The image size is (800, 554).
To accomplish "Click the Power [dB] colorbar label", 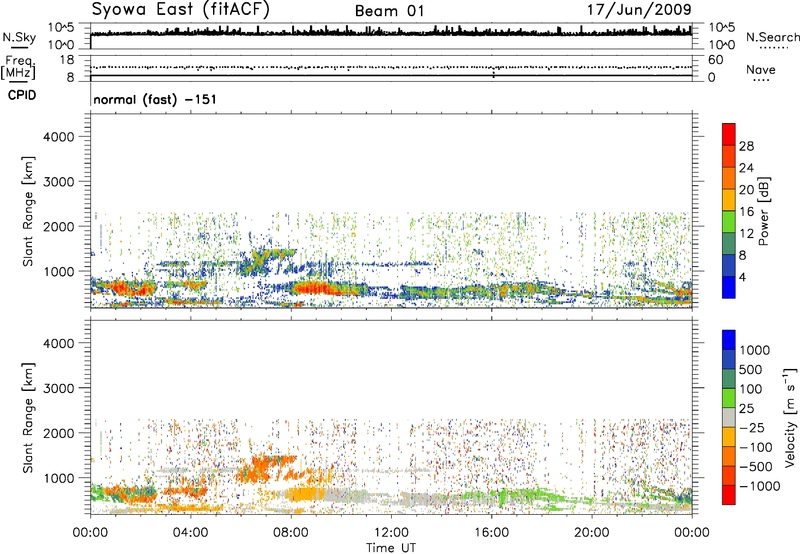I will point(764,211).
